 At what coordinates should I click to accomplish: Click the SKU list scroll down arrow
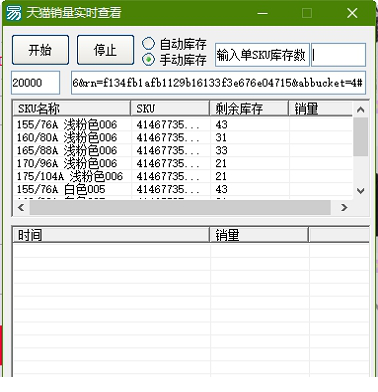pyautogui.click(x=360, y=191)
